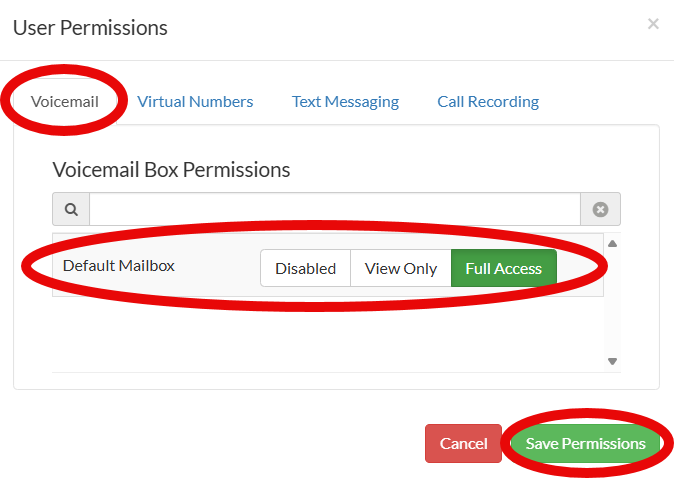Image resolution: width=674 pixels, height=478 pixels.
Task: Go to the Text Messaging tab
Action: [345, 101]
